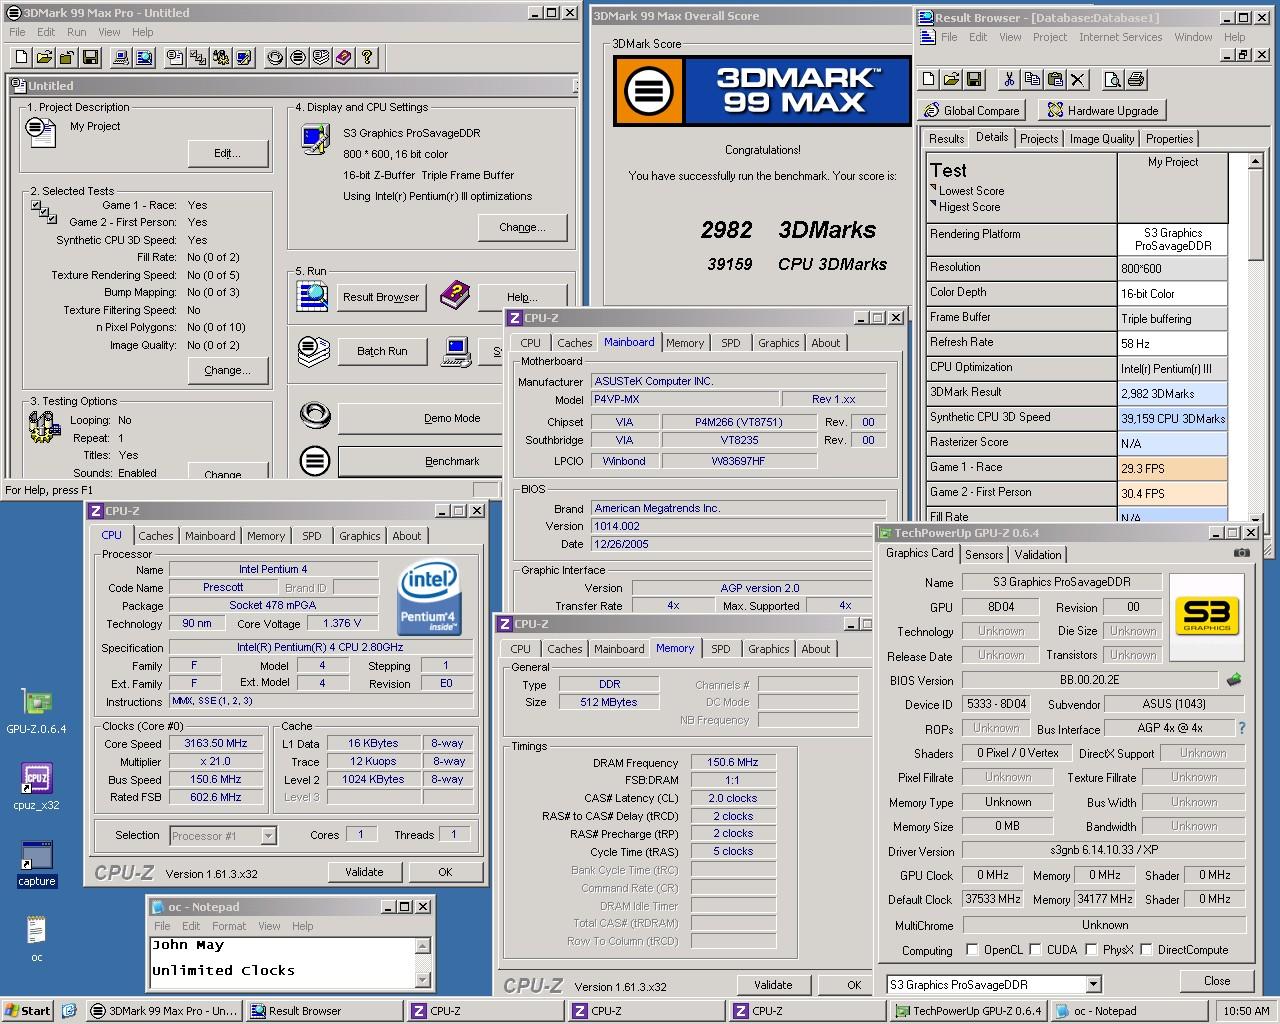This screenshot has width=1280, height=1024.
Task: Open Selected Tests checklist icon in 3DMark toolbar
Action: pyautogui.click(x=198, y=57)
